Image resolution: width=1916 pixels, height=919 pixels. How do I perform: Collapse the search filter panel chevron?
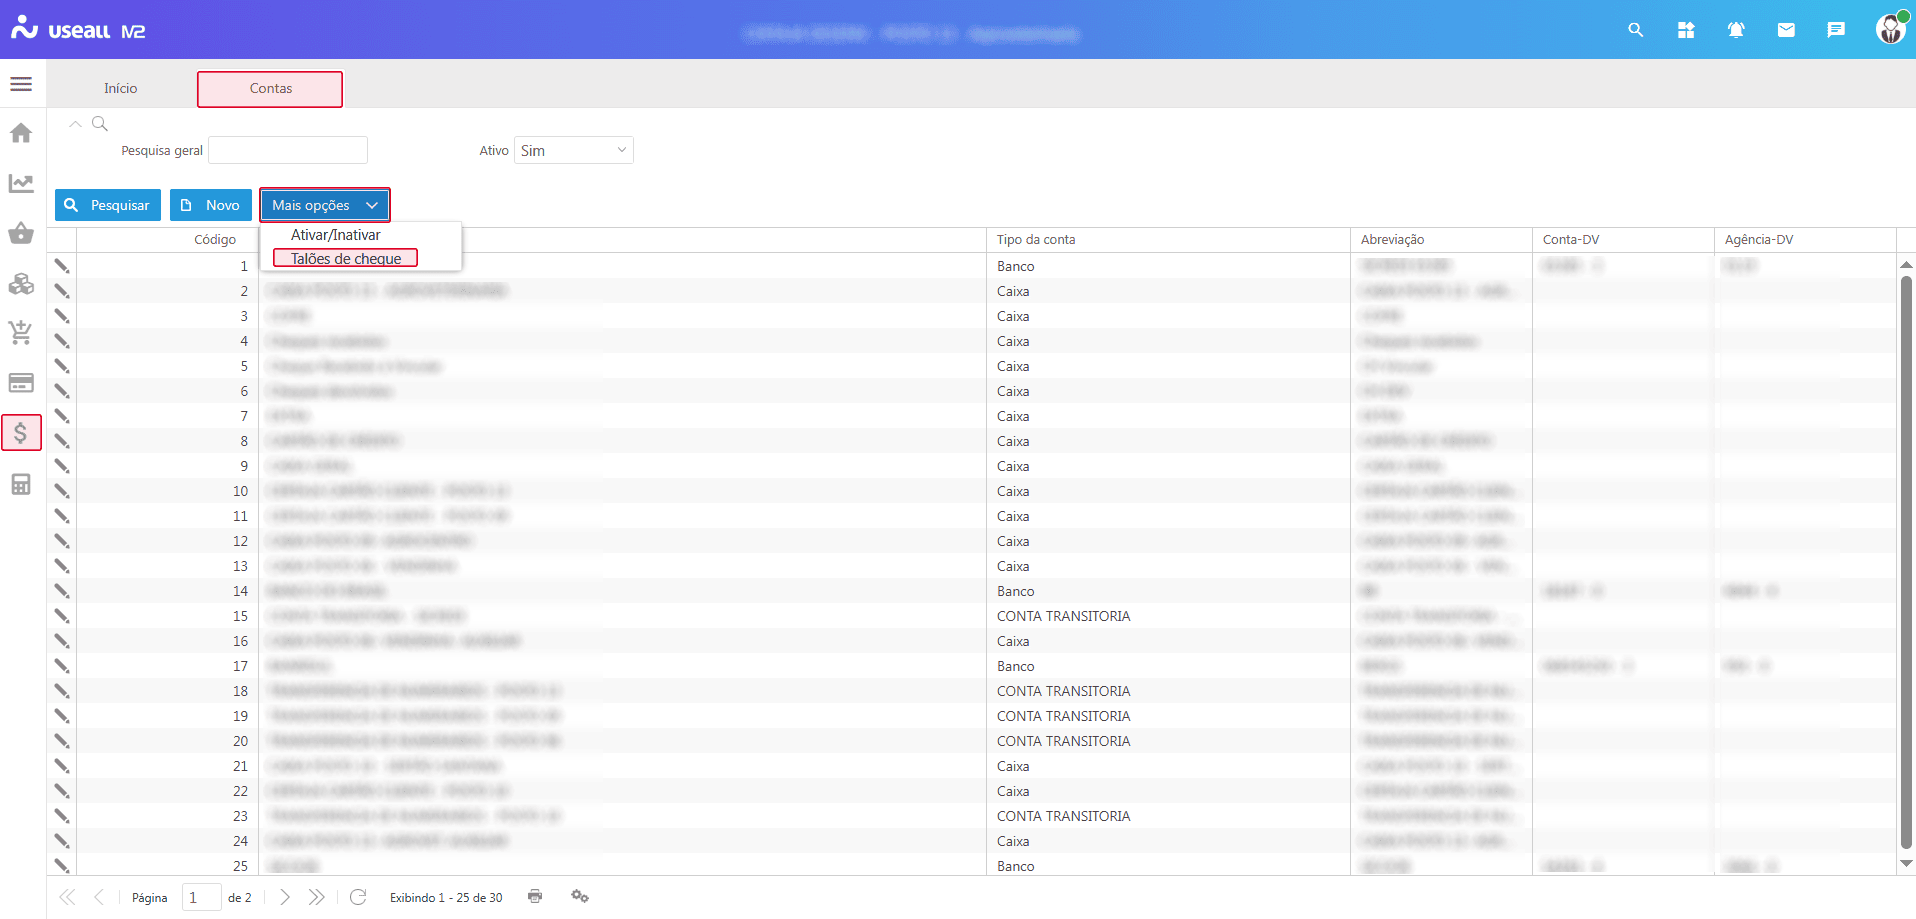[75, 124]
